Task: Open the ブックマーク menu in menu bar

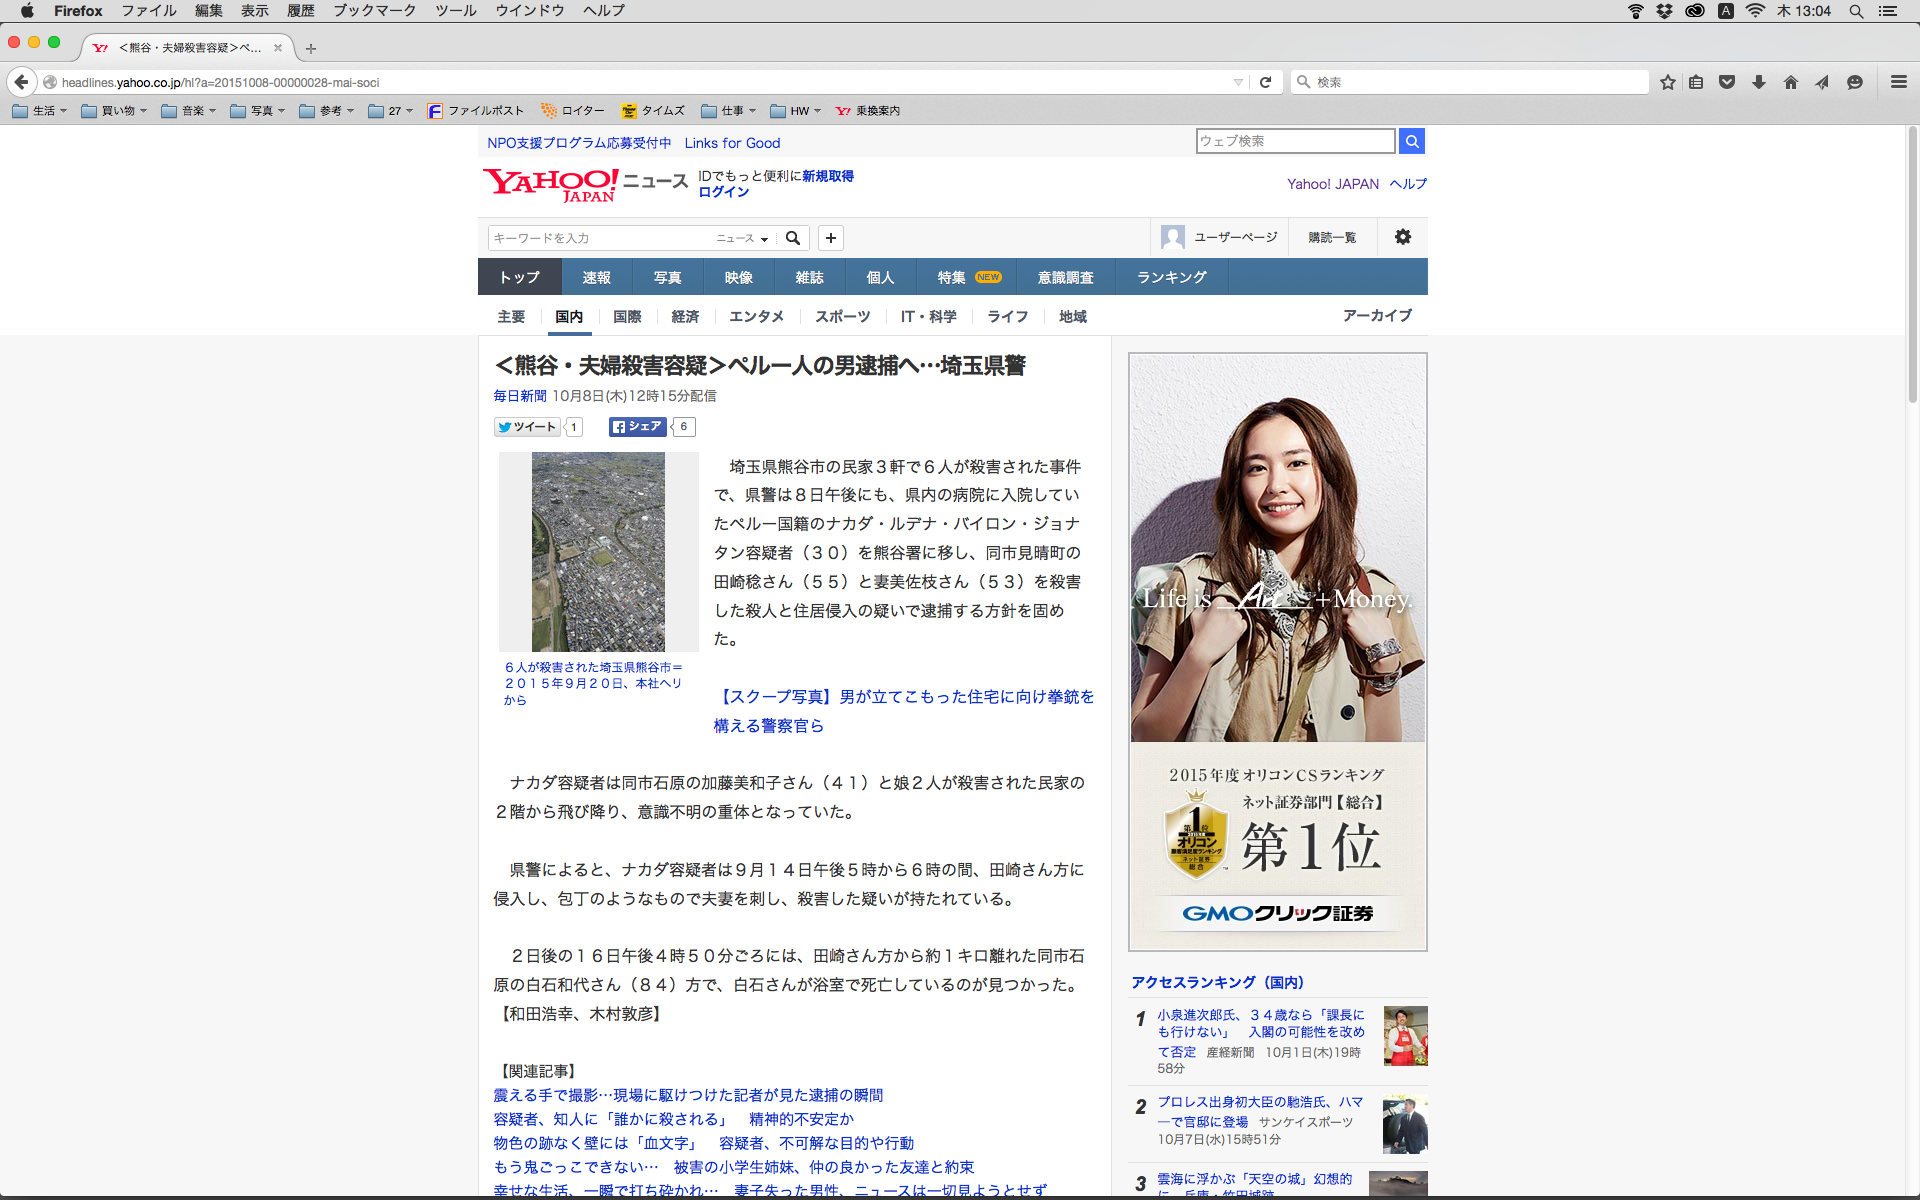Action: pos(374,11)
